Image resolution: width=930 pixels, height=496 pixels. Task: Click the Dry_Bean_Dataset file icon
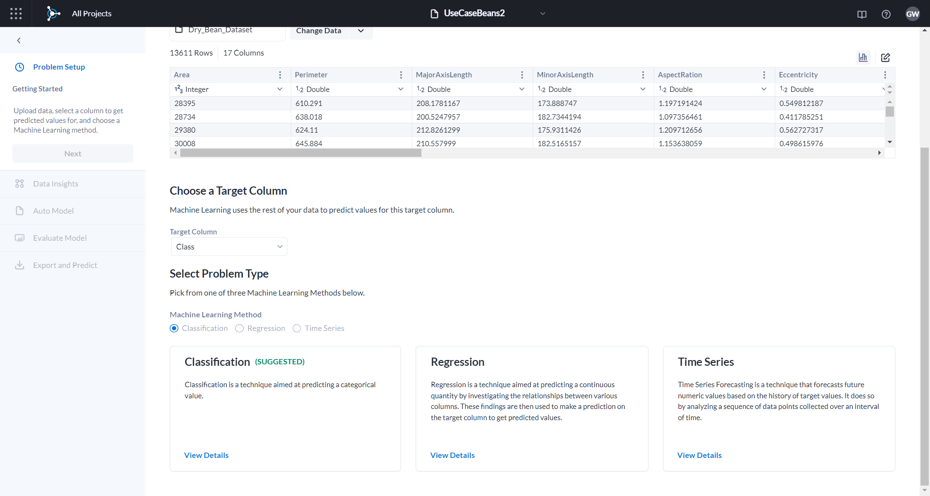tap(179, 30)
